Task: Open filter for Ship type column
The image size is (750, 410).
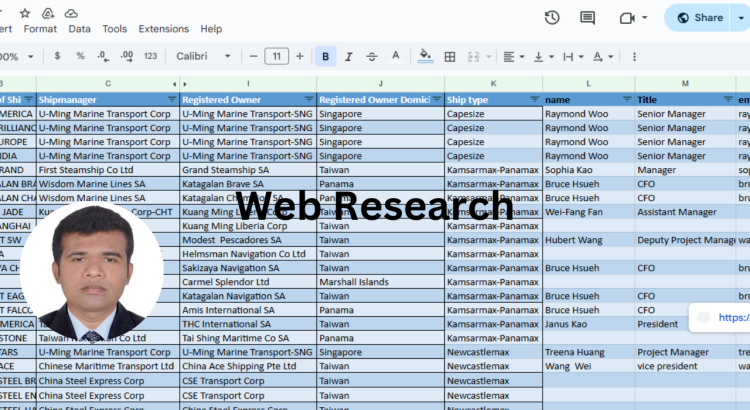Action: coord(535,99)
